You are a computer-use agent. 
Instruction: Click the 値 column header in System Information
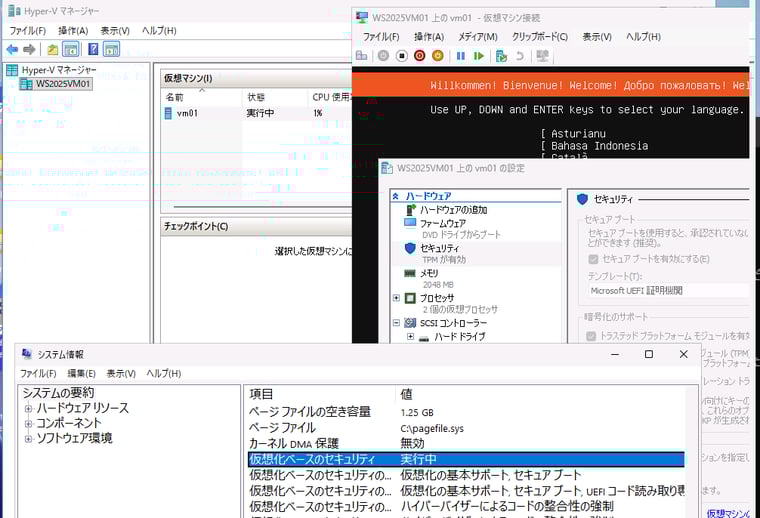pos(541,394)
